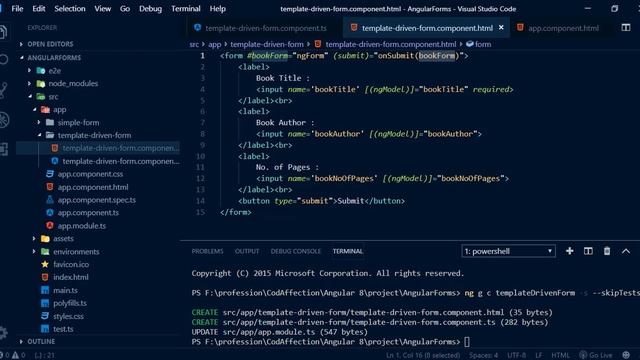Open favicon.ico in explorer

(71, 264)
